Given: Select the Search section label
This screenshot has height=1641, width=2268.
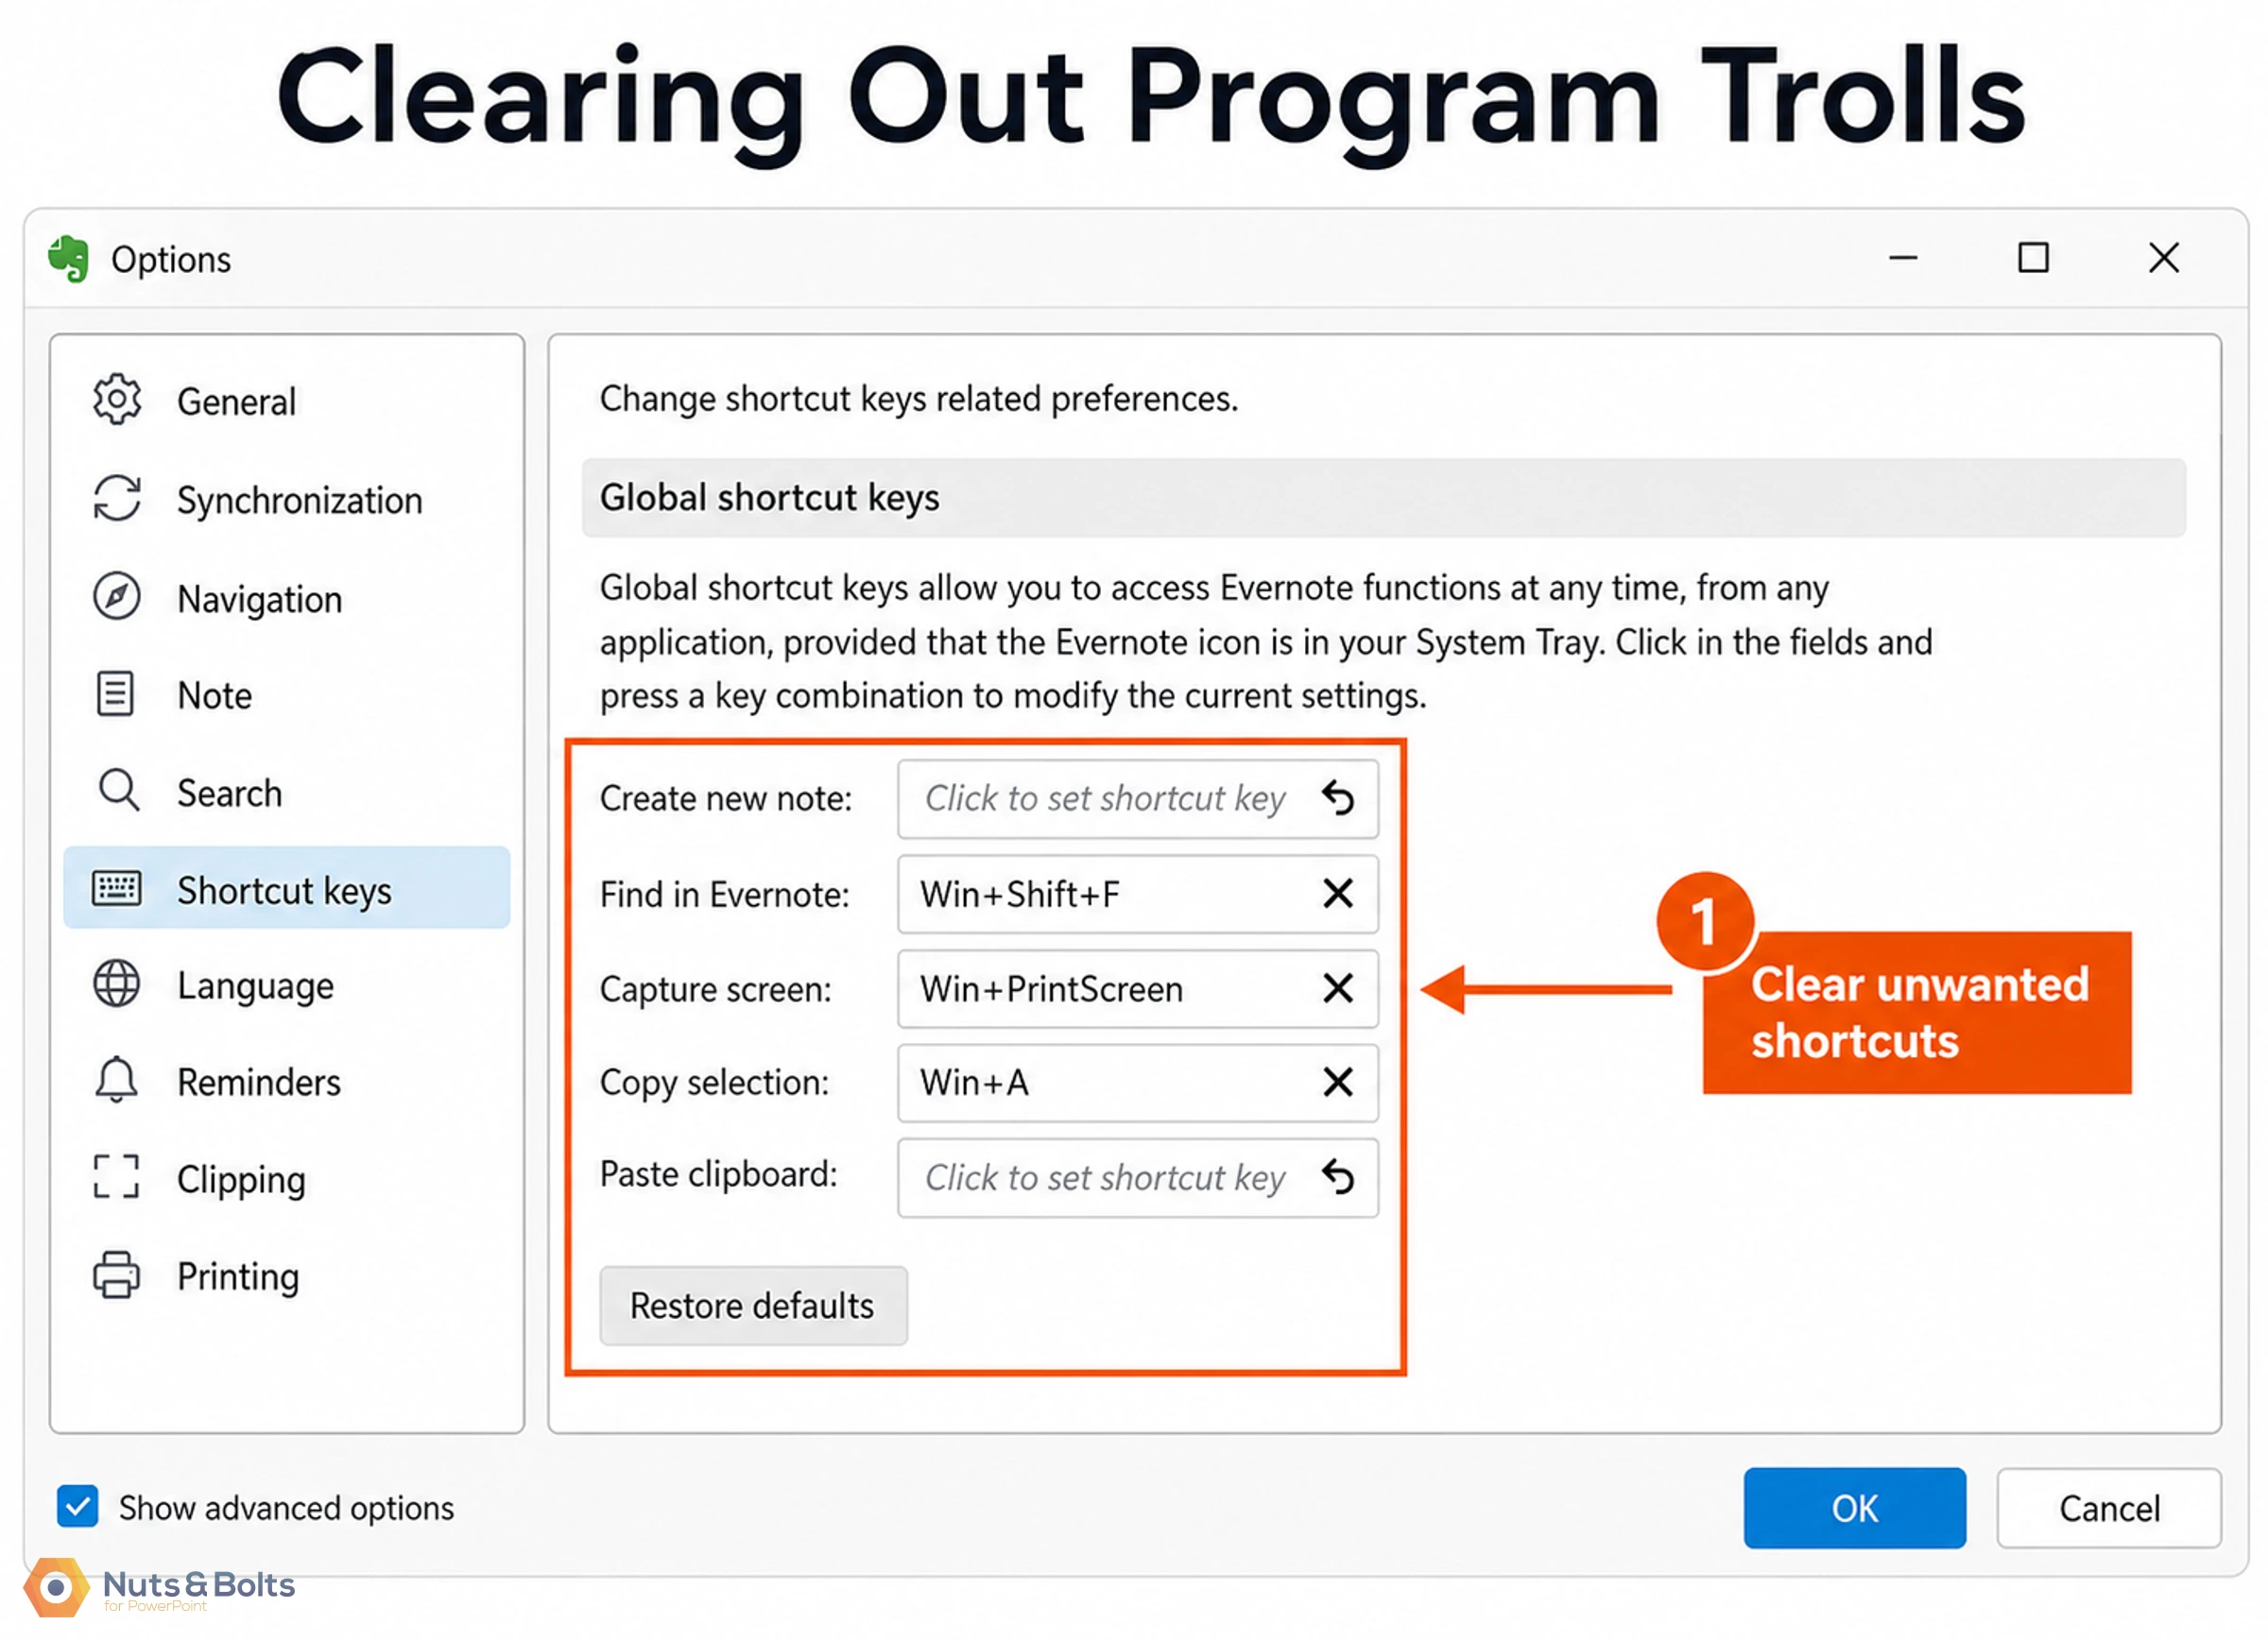Looking at the screenshot, I should pyautogui.click(x=229, y=793).
